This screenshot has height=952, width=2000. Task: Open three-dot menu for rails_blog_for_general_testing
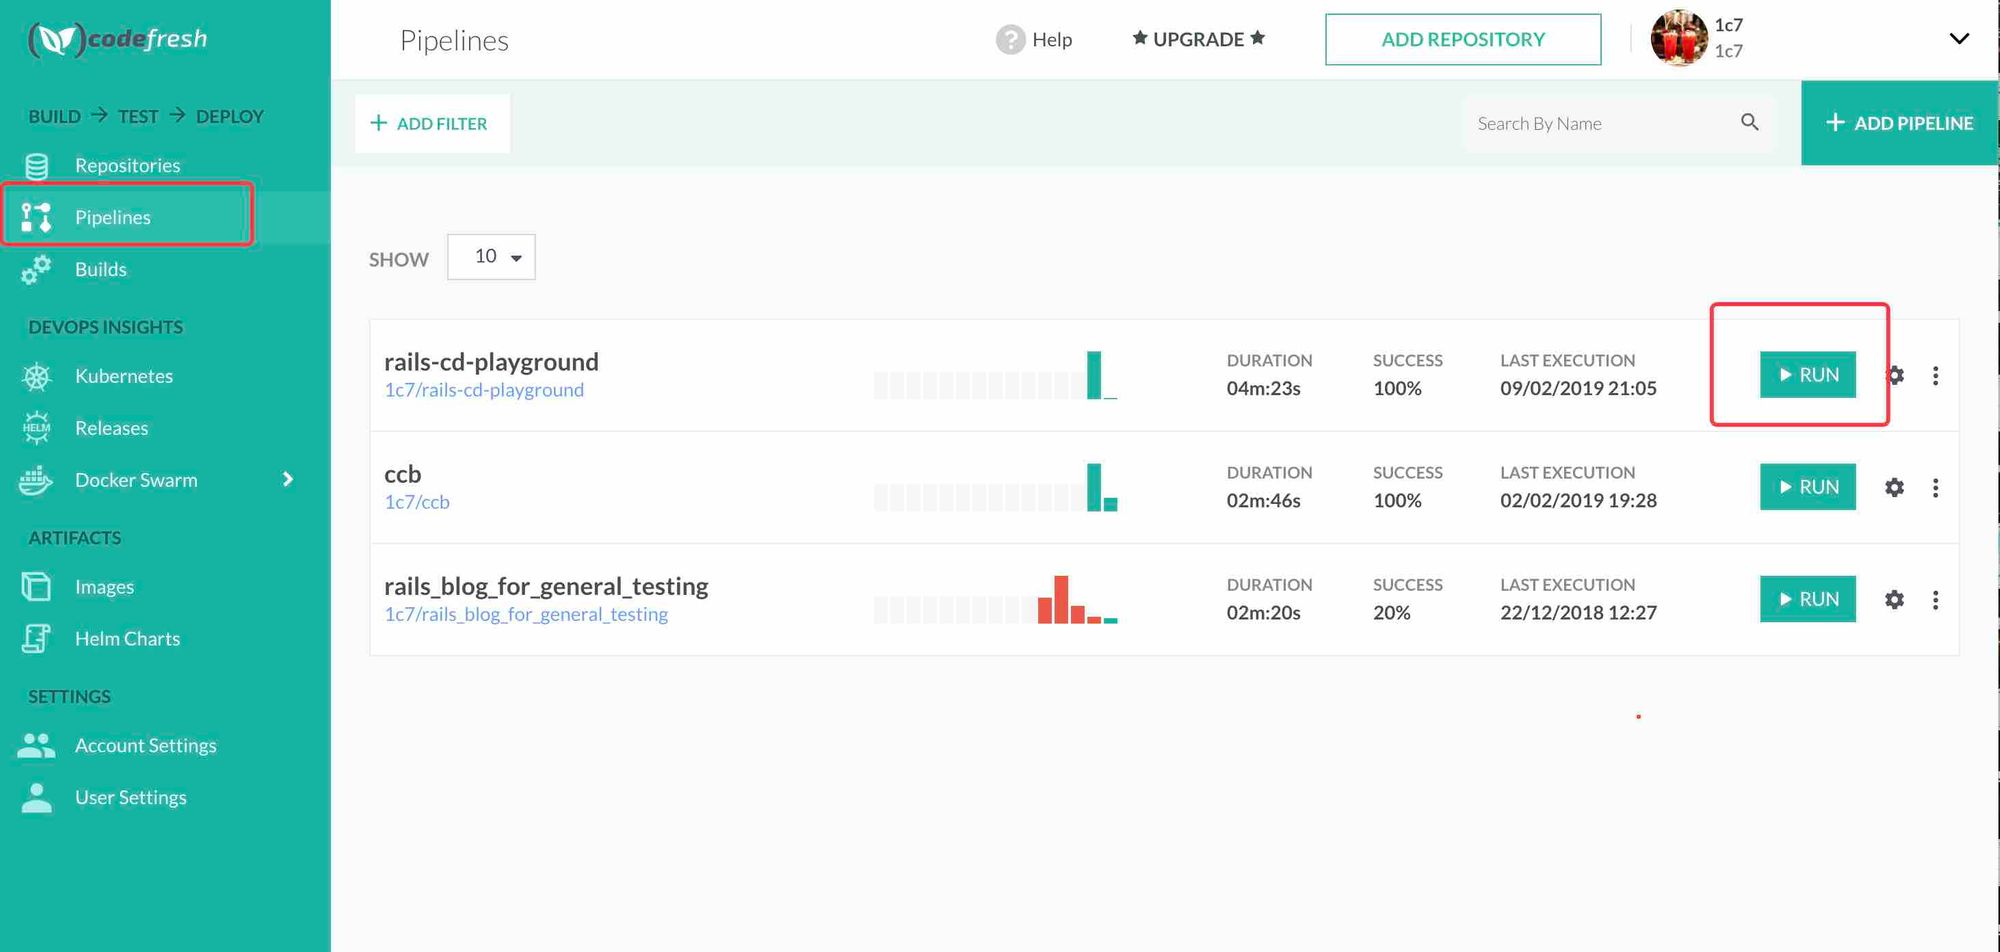point(1935,600)
